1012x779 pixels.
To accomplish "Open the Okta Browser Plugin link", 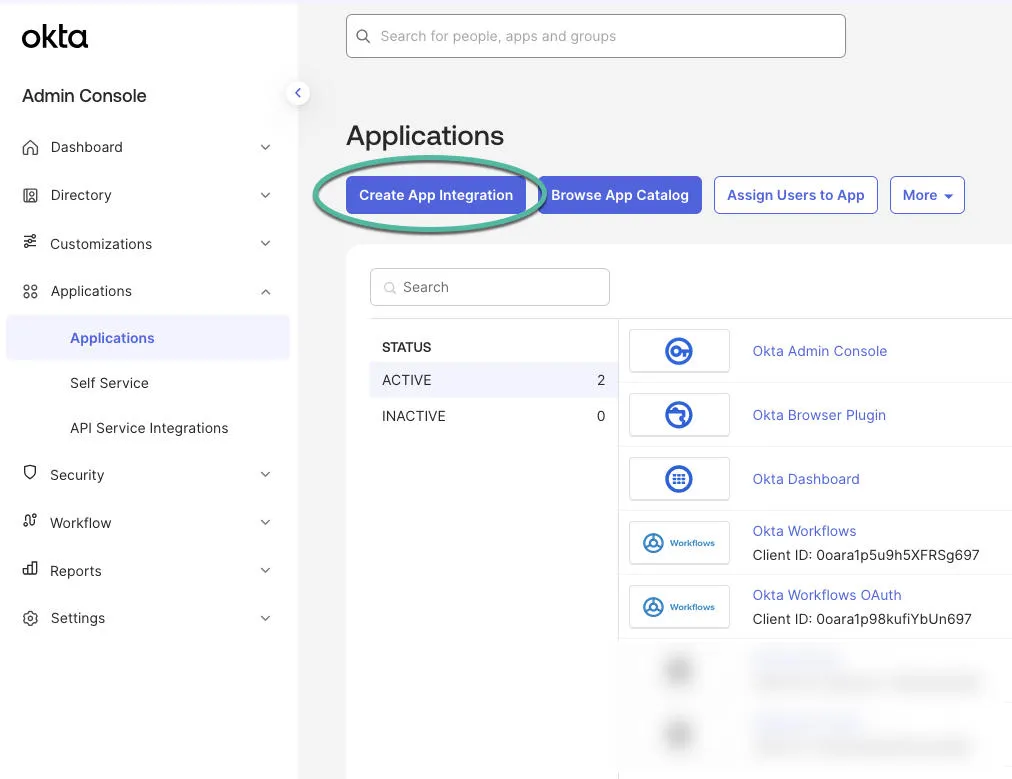I will point(819,415).
